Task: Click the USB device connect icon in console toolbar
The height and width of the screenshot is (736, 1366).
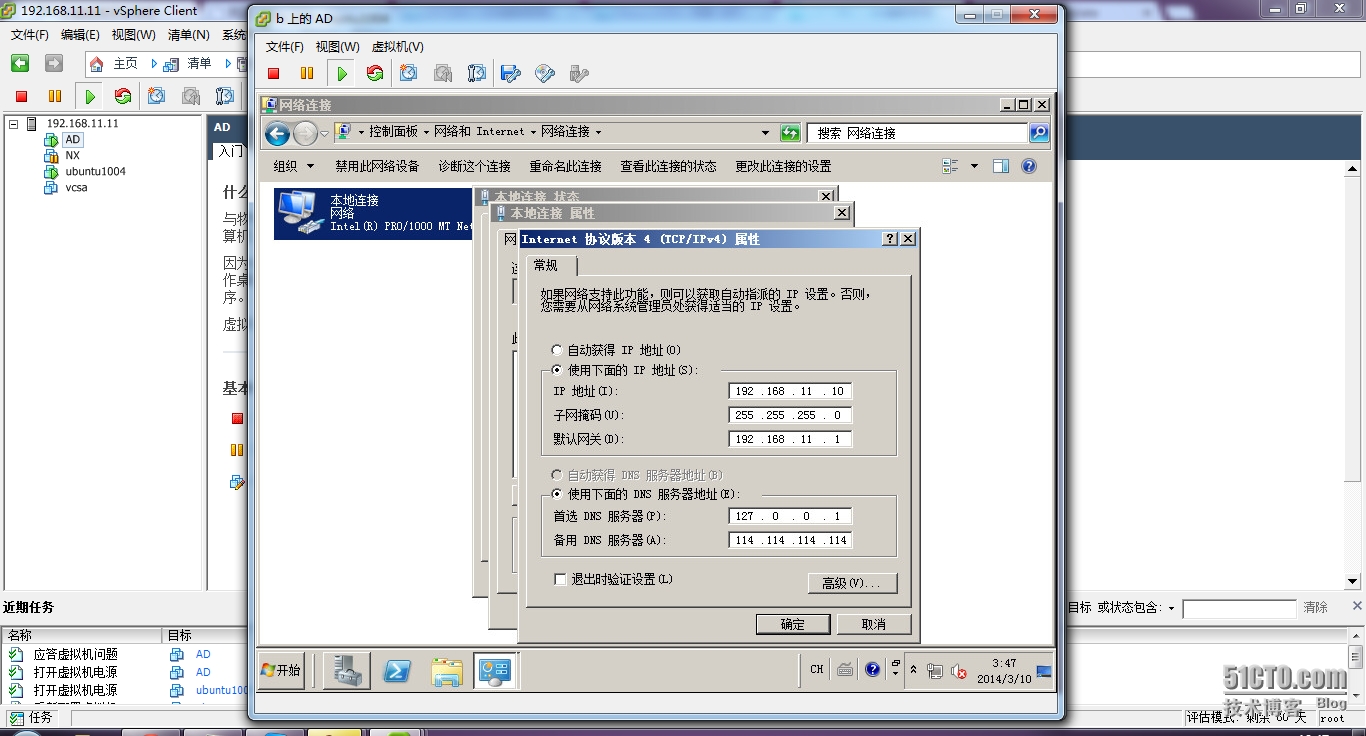Action: [x=579, y=73]
